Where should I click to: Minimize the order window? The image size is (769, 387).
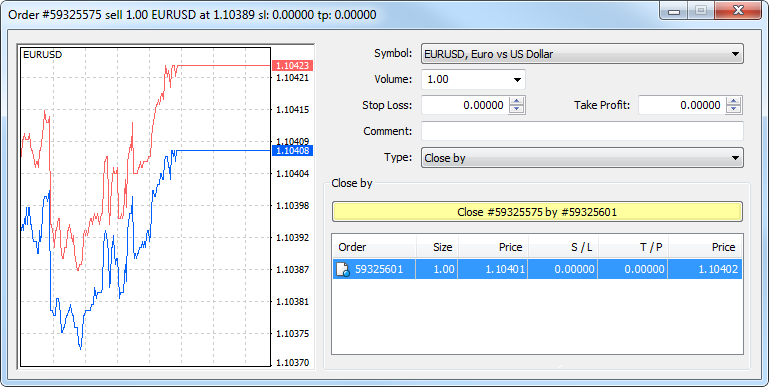coord(674,11)
